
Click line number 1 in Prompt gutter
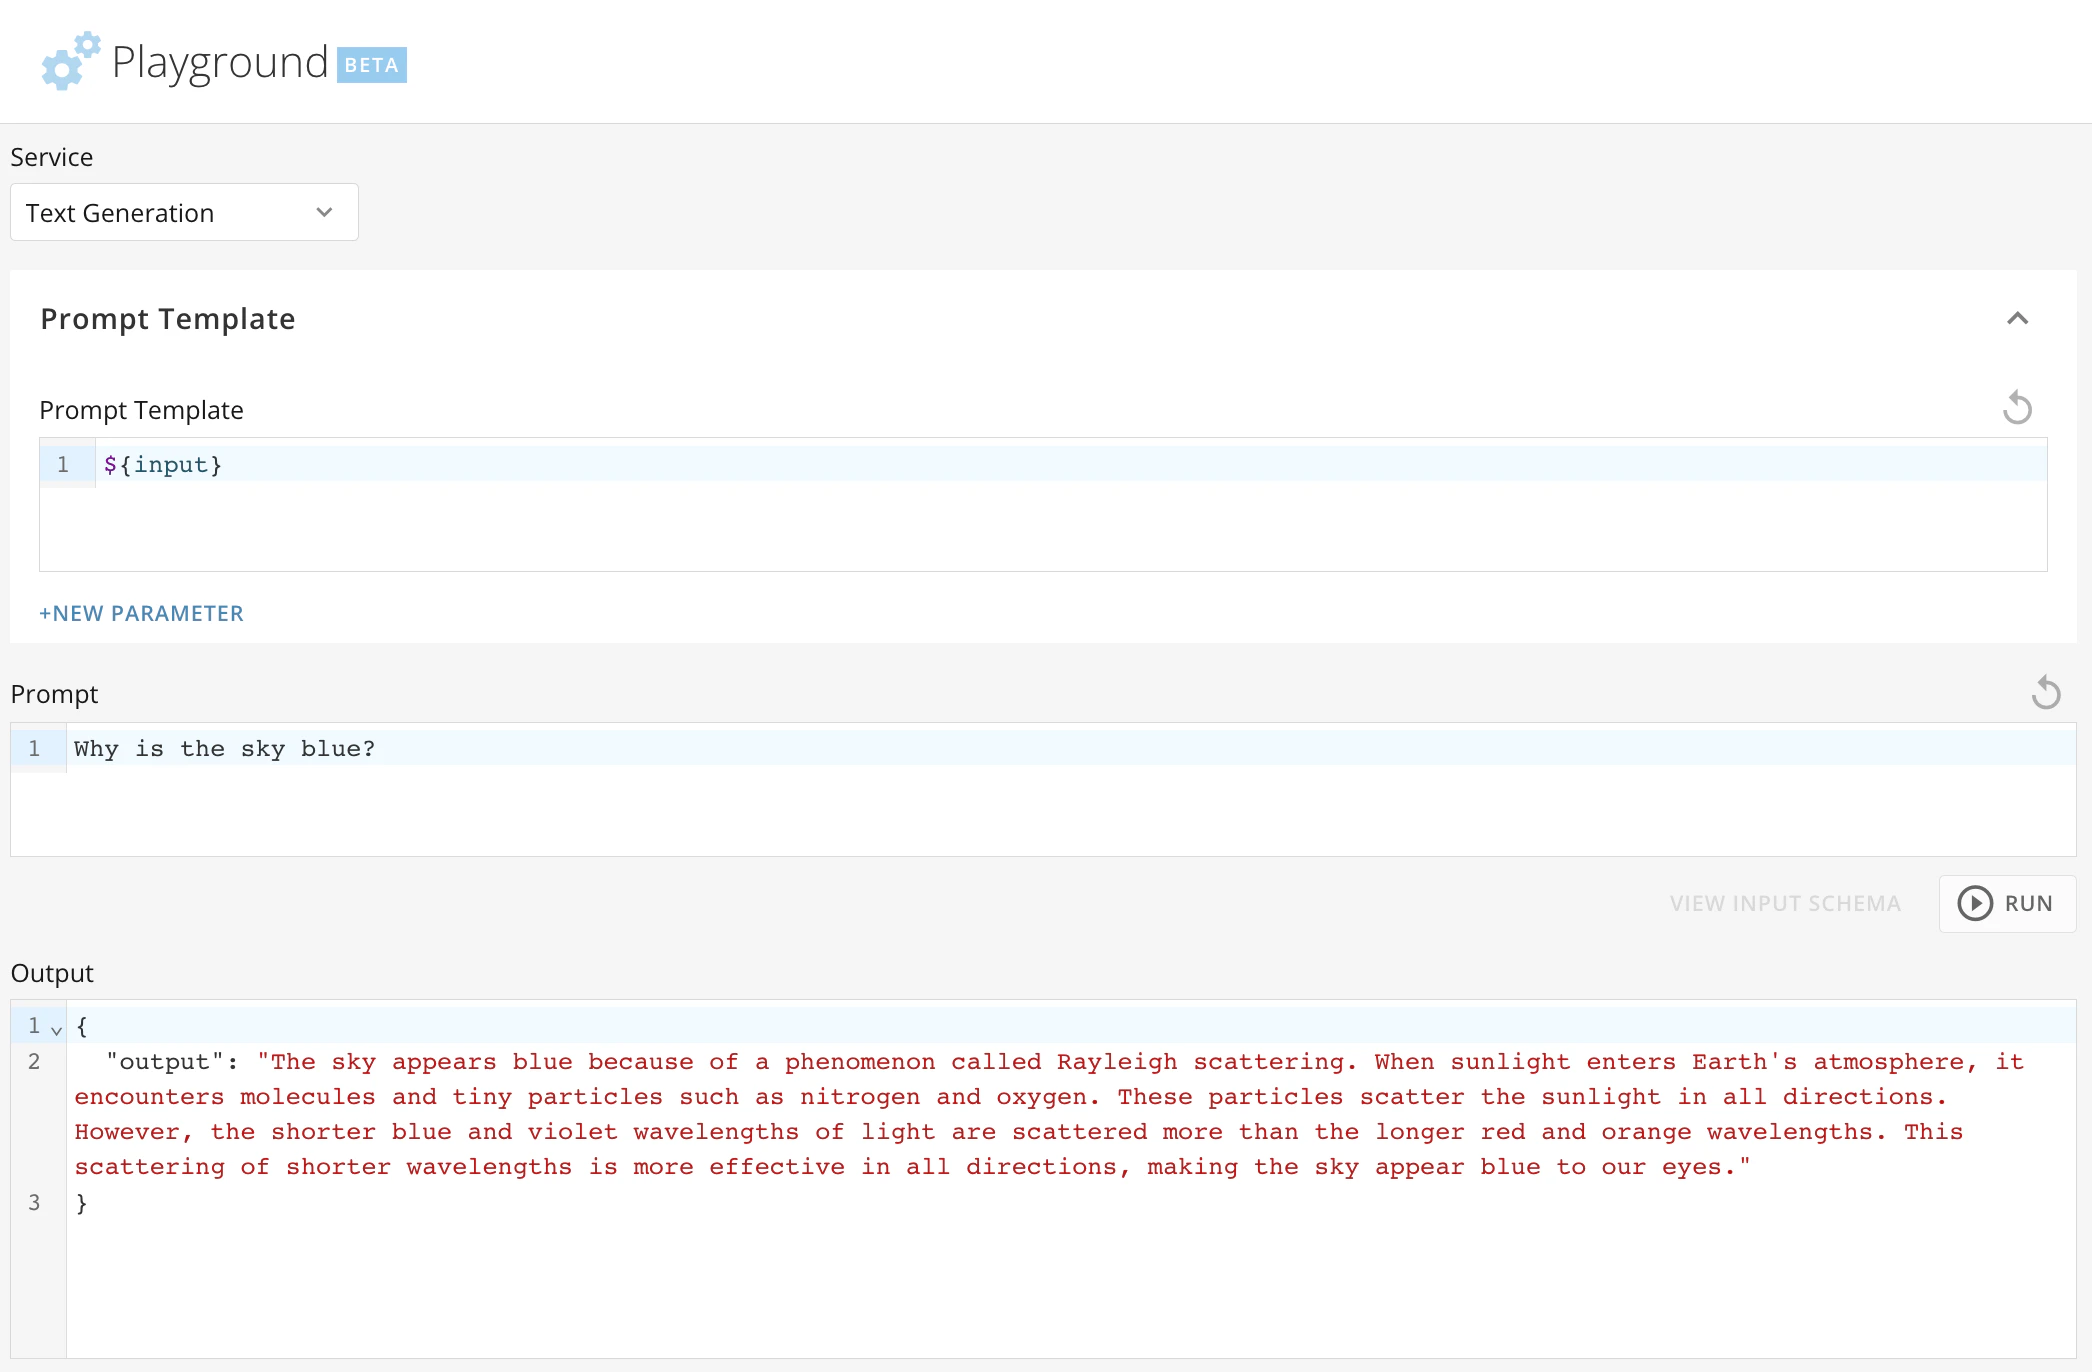(34, 748)
